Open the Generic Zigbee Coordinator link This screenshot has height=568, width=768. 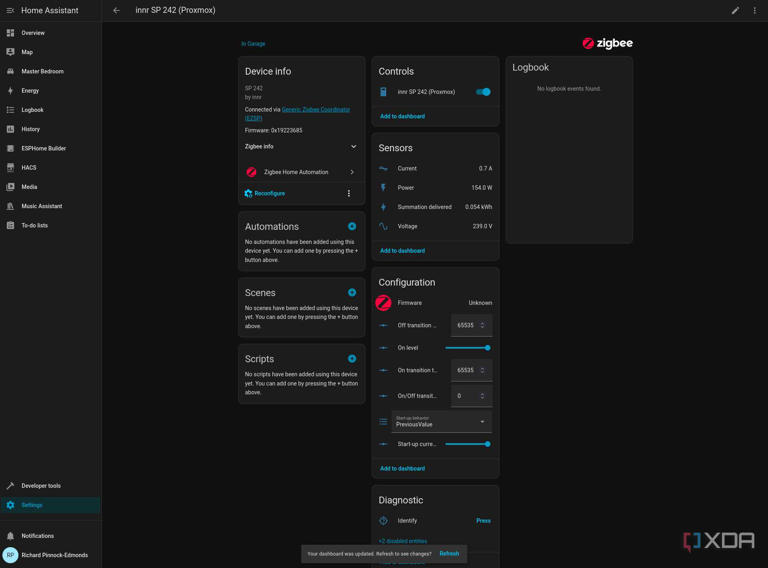click(x=315, y=110)
